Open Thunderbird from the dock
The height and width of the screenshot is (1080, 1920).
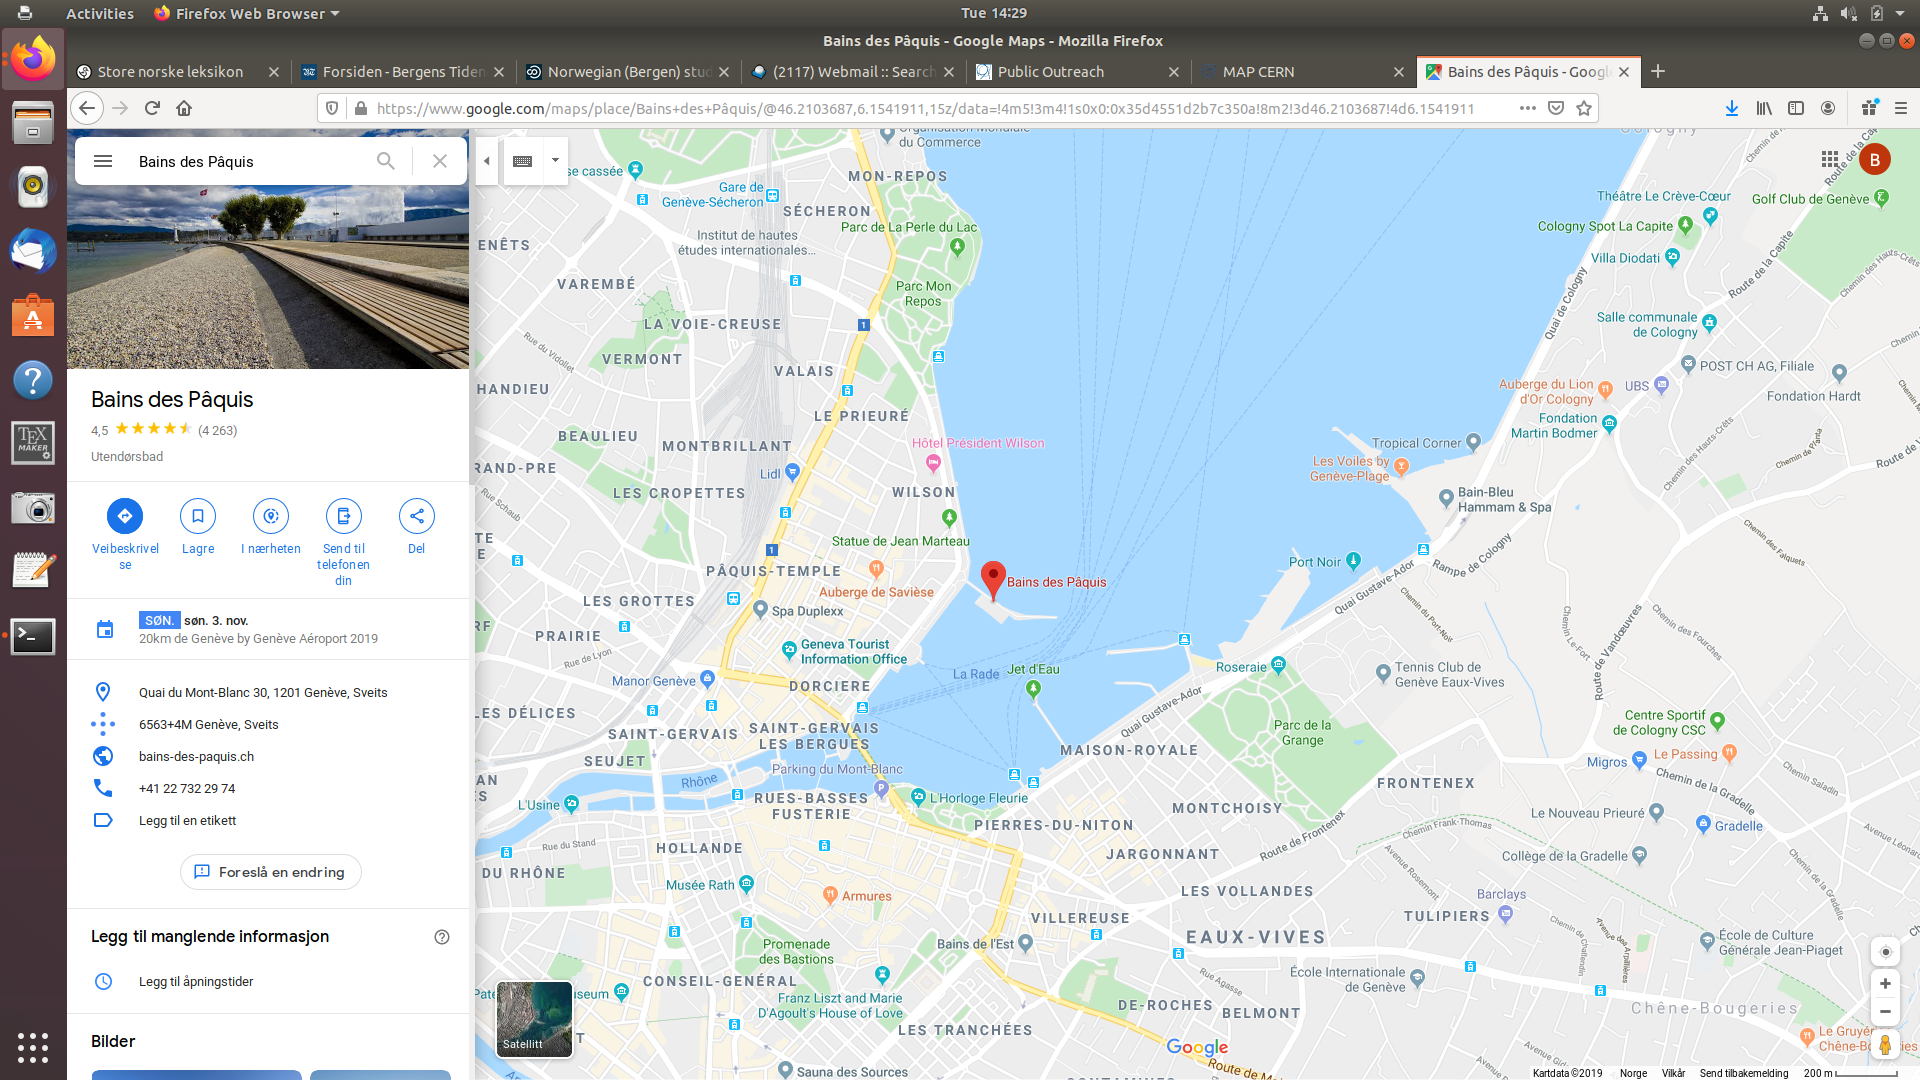33,251
